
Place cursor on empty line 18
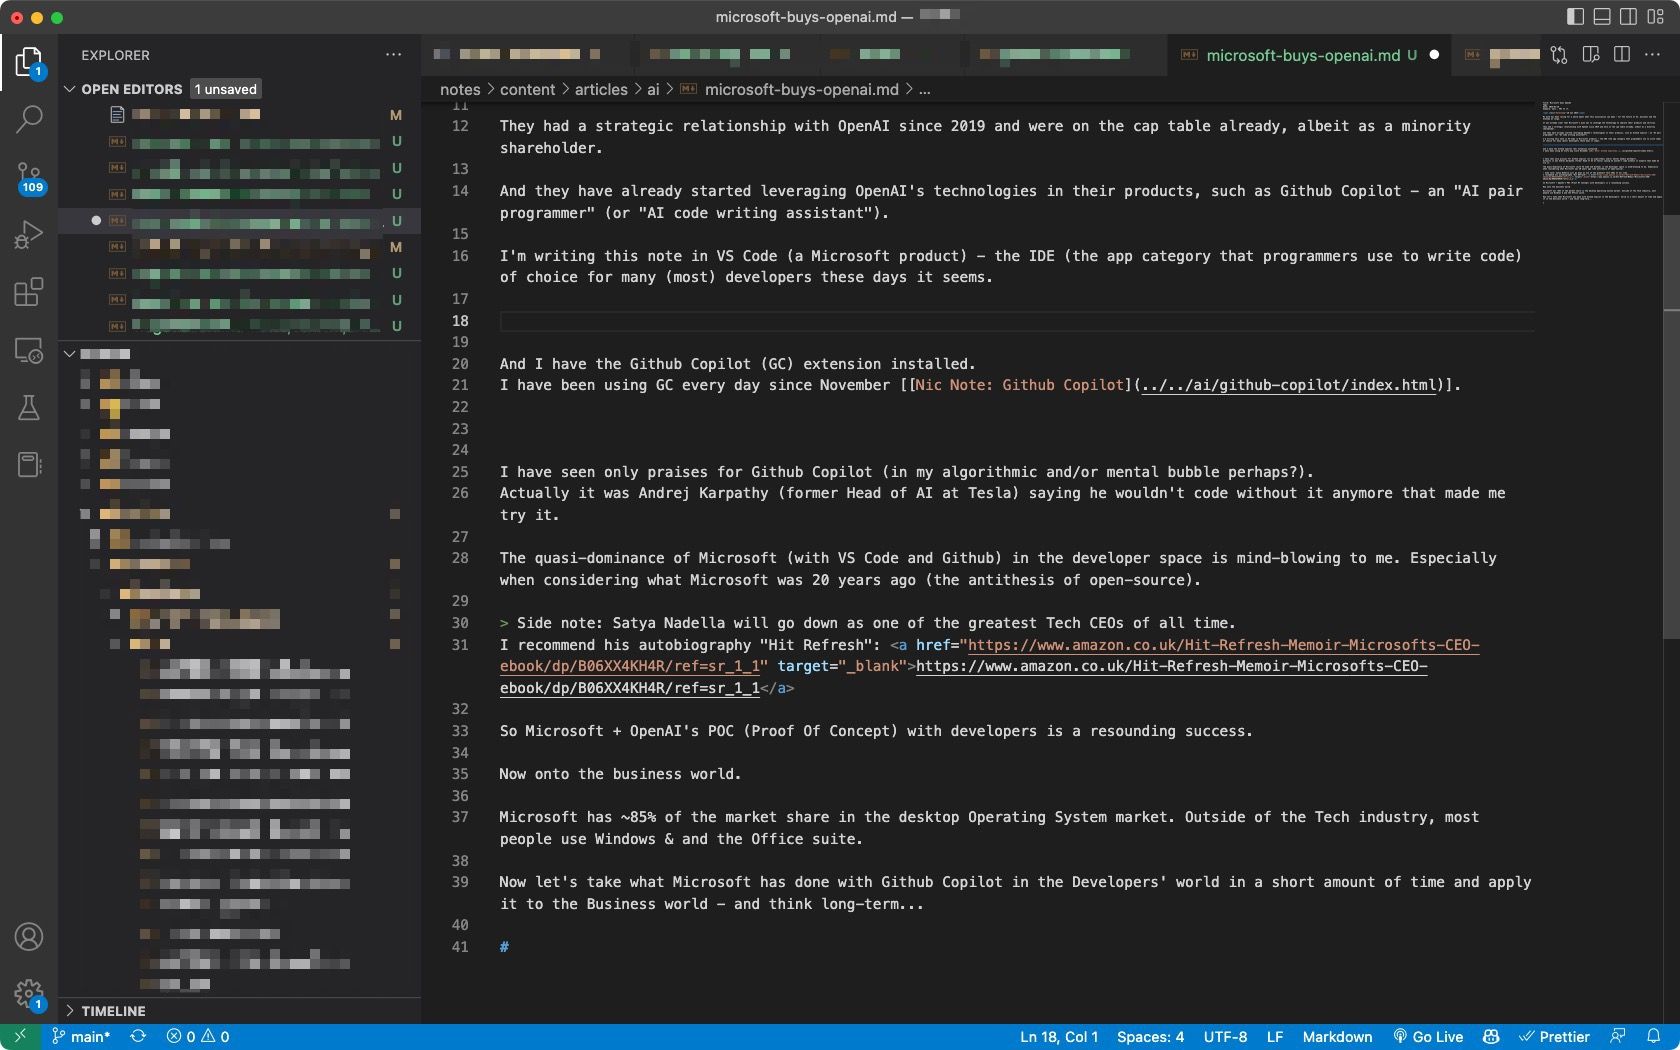pyautogui.click(x=1015, y=321)
